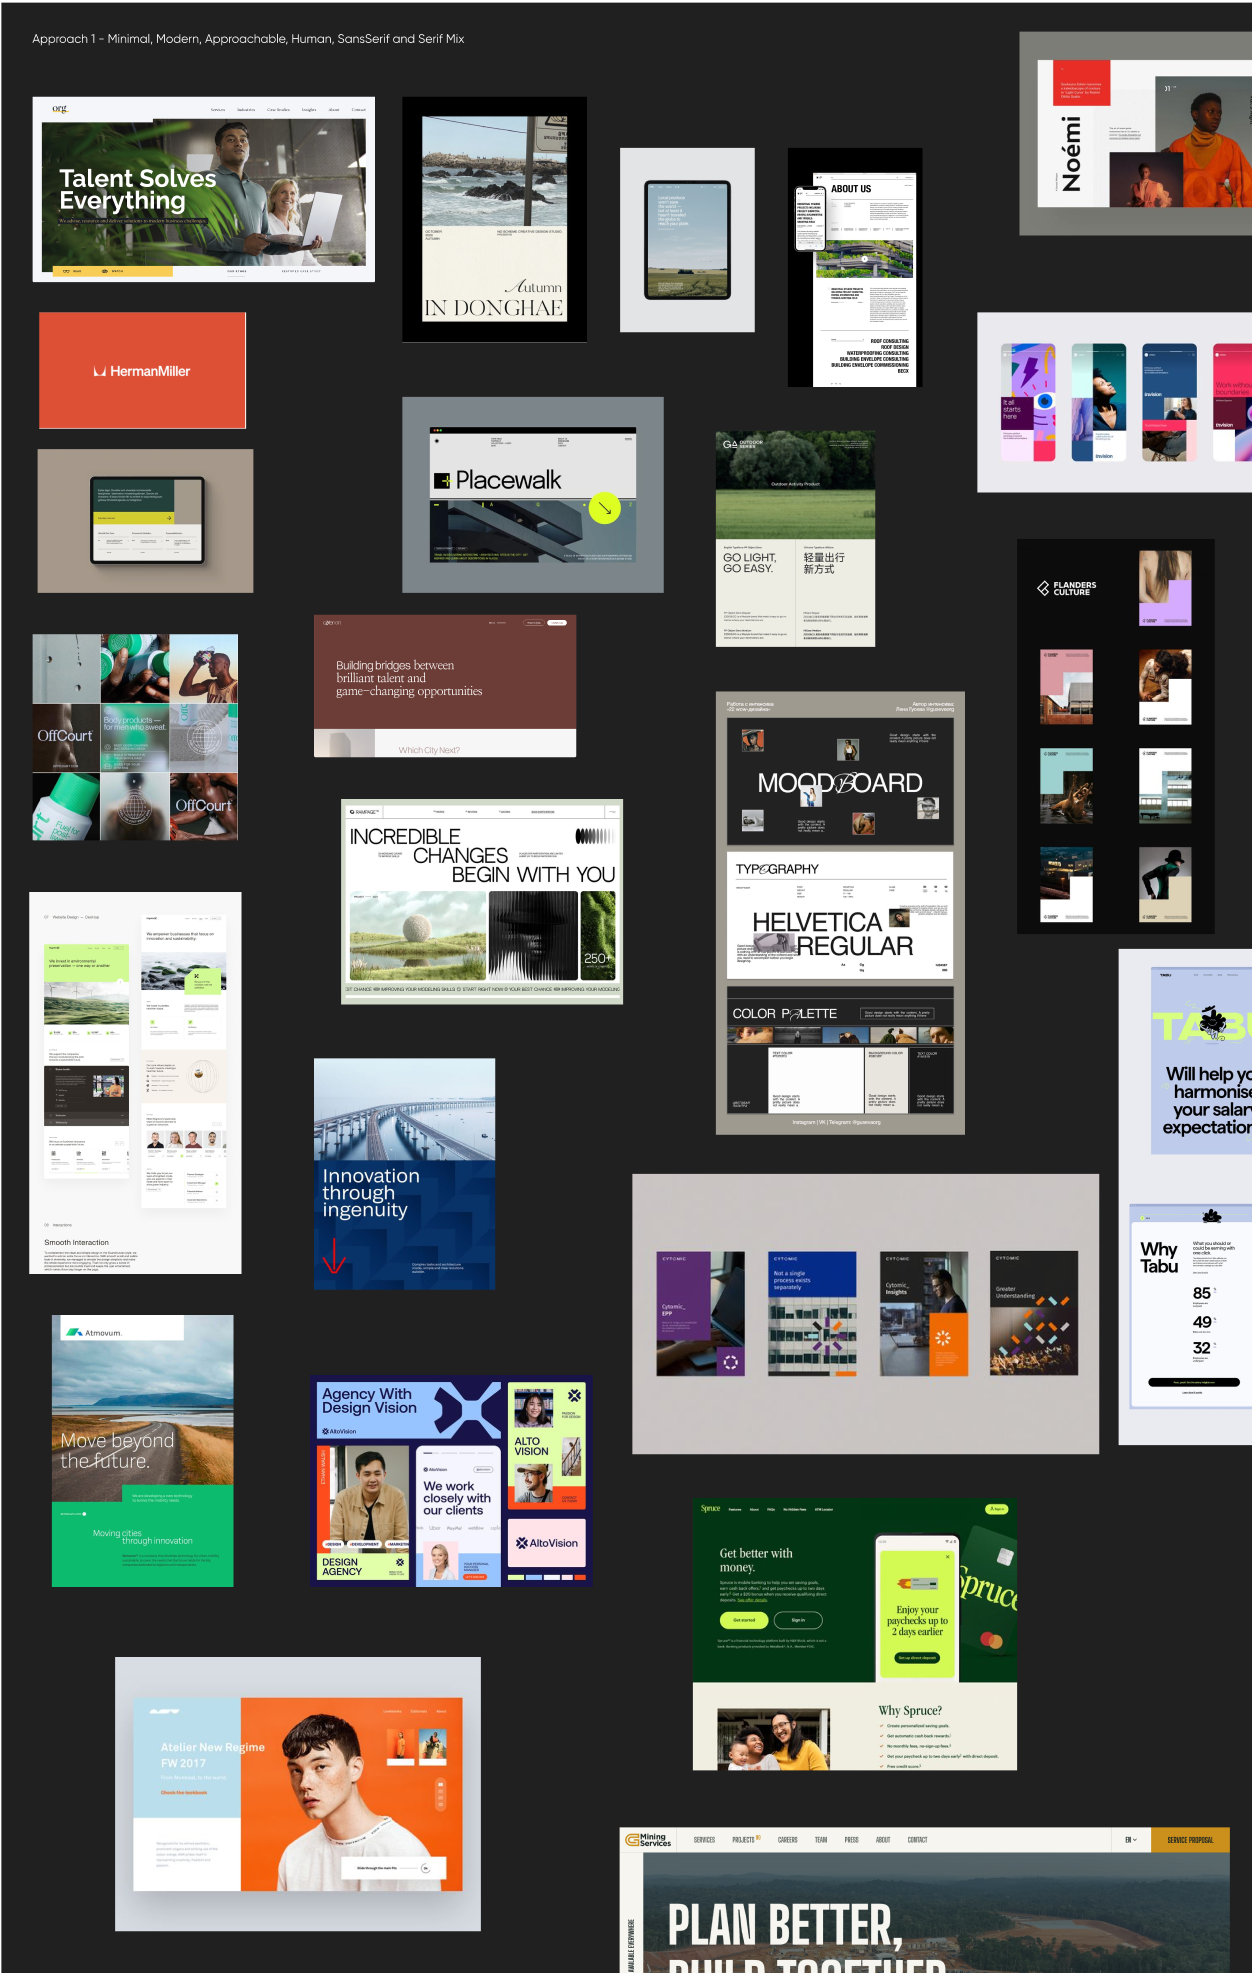This screenshot has width=1252, height=1973.
Task: Select the Noémi layout image
Action: pos(1135,134)
